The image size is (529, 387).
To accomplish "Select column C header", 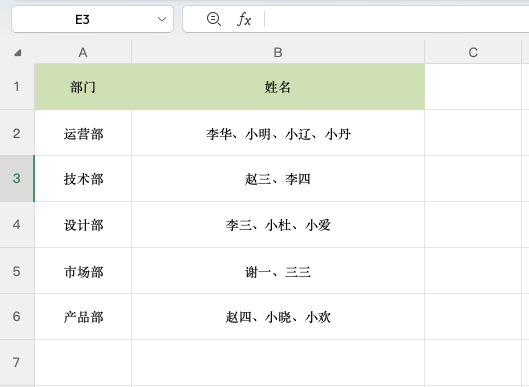I will [473, 52].
